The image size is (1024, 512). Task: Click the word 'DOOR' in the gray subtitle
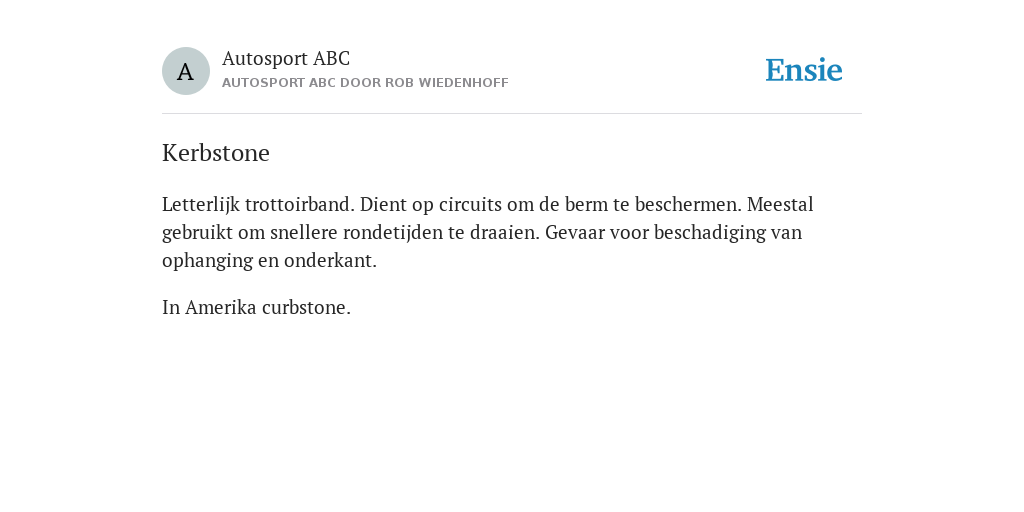360,83
